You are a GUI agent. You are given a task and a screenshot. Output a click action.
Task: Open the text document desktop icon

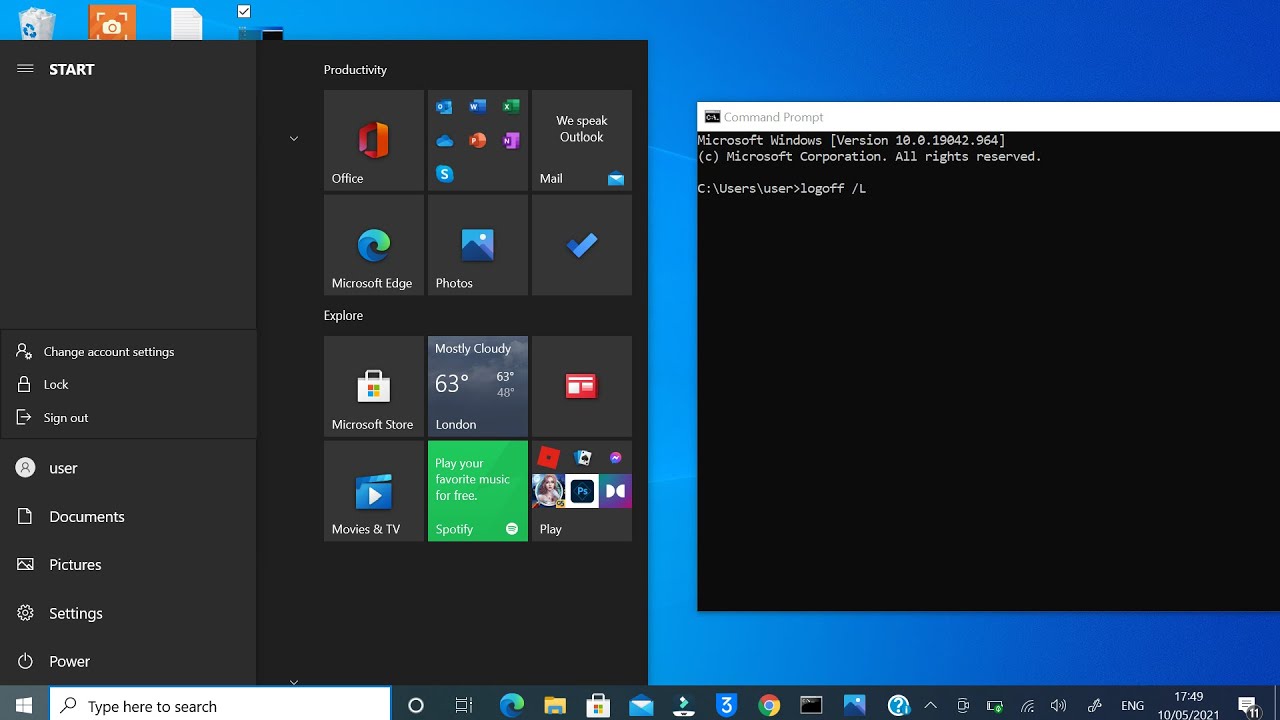tap(187, 23)
